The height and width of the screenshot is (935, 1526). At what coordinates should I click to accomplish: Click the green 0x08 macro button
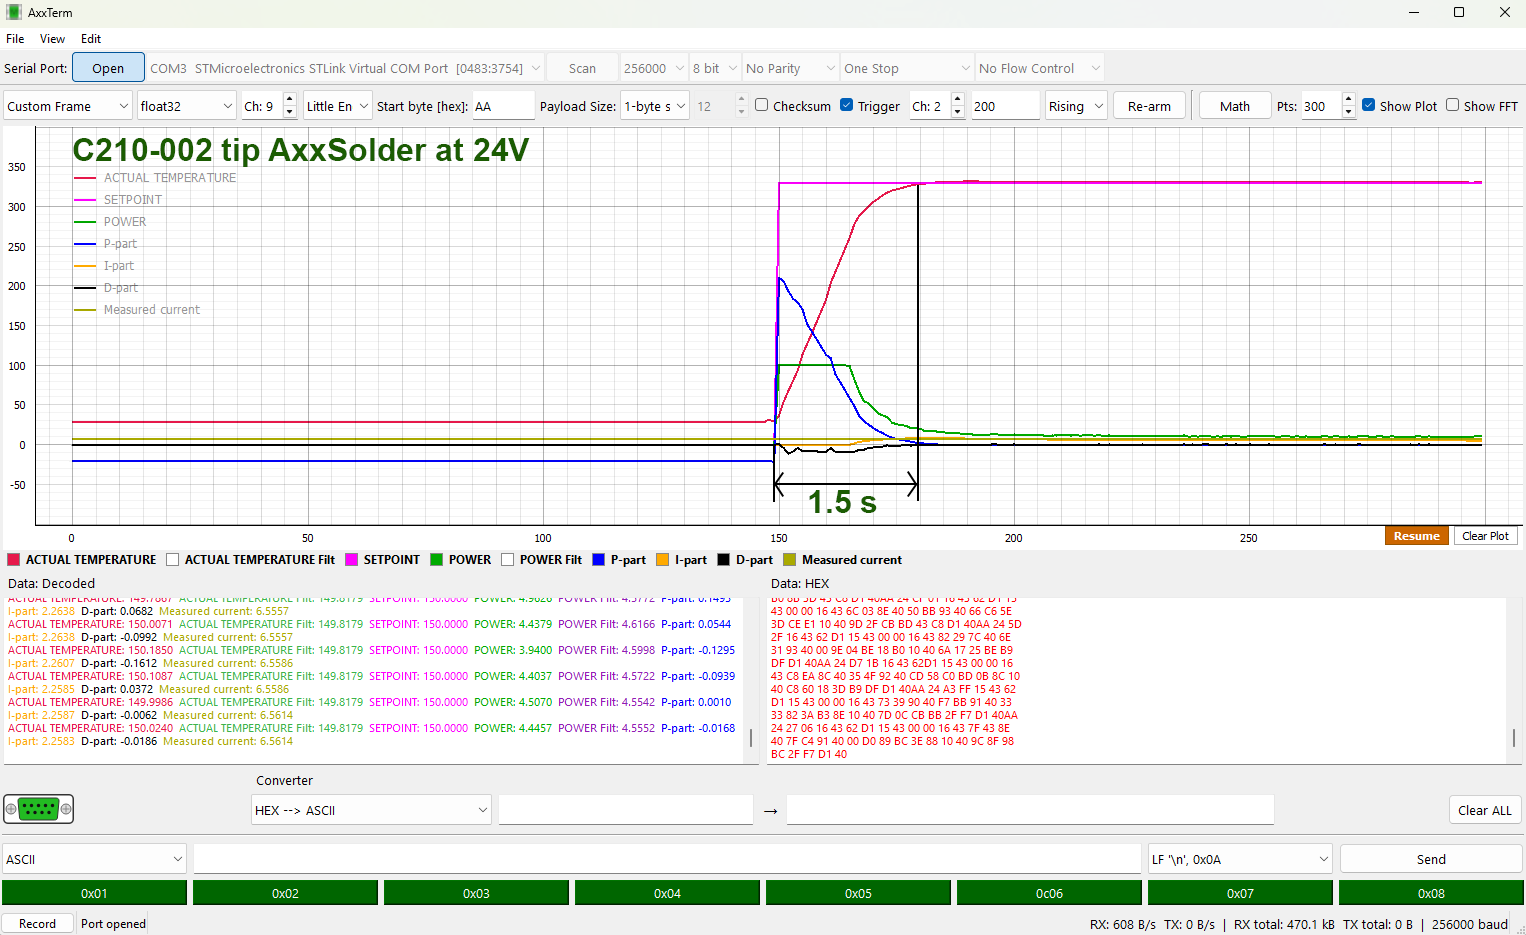coord(1431,893)
